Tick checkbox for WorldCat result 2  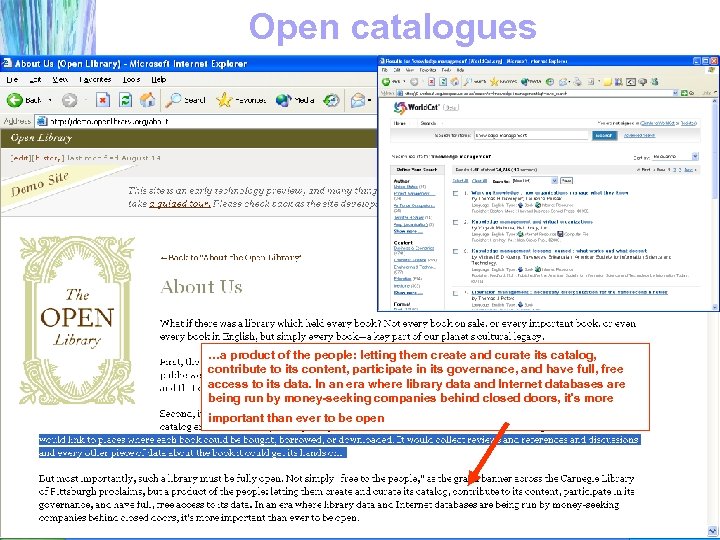click(x=456, y=222)
